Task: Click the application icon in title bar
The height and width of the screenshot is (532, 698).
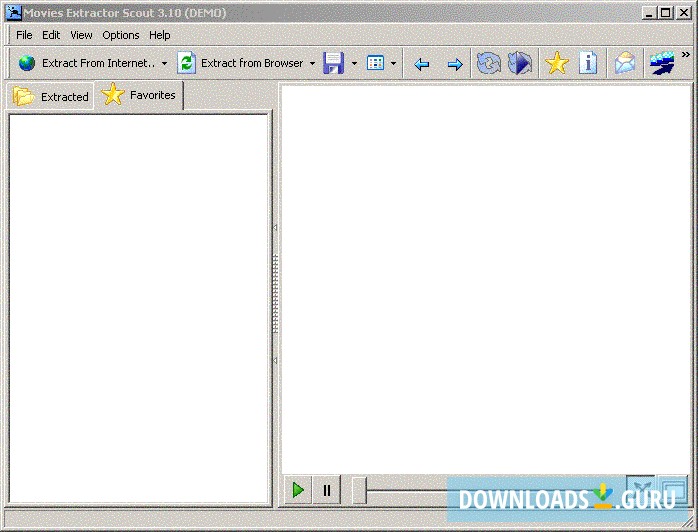Action: [x=13, y=12]
